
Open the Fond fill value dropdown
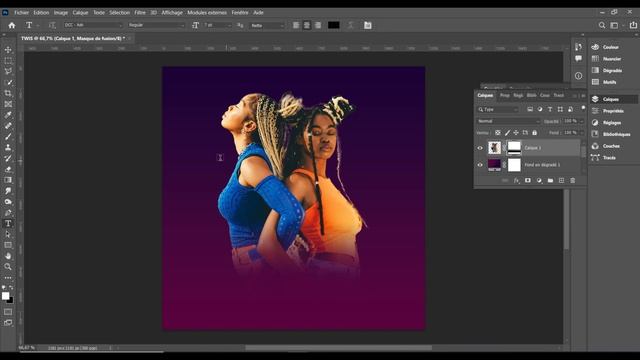pos(582,133)
